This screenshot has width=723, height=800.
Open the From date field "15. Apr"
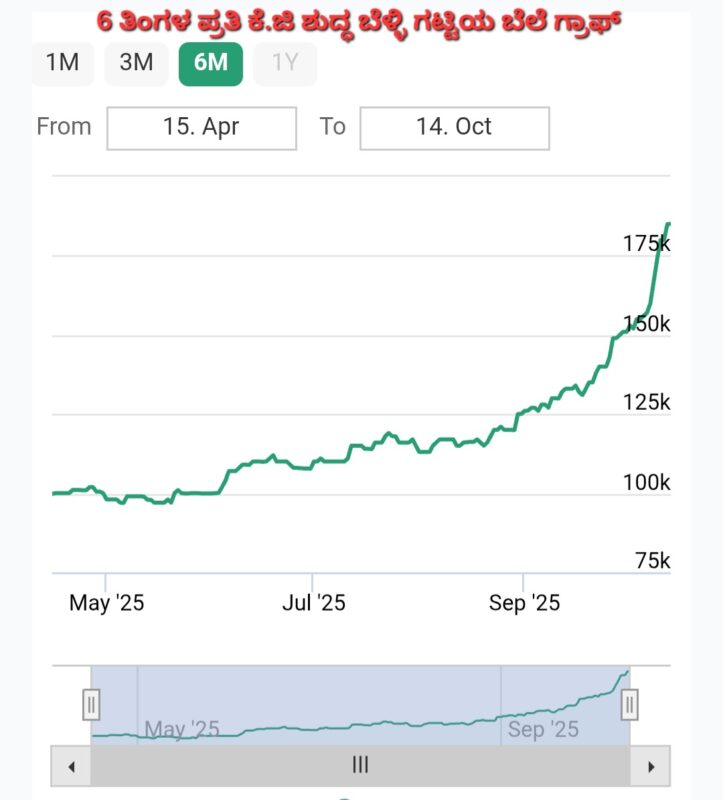(x=201, y=127)
